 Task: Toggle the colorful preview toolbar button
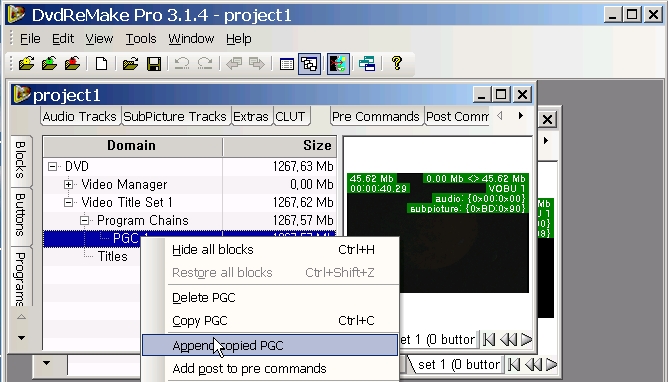(x=338, y=64)
